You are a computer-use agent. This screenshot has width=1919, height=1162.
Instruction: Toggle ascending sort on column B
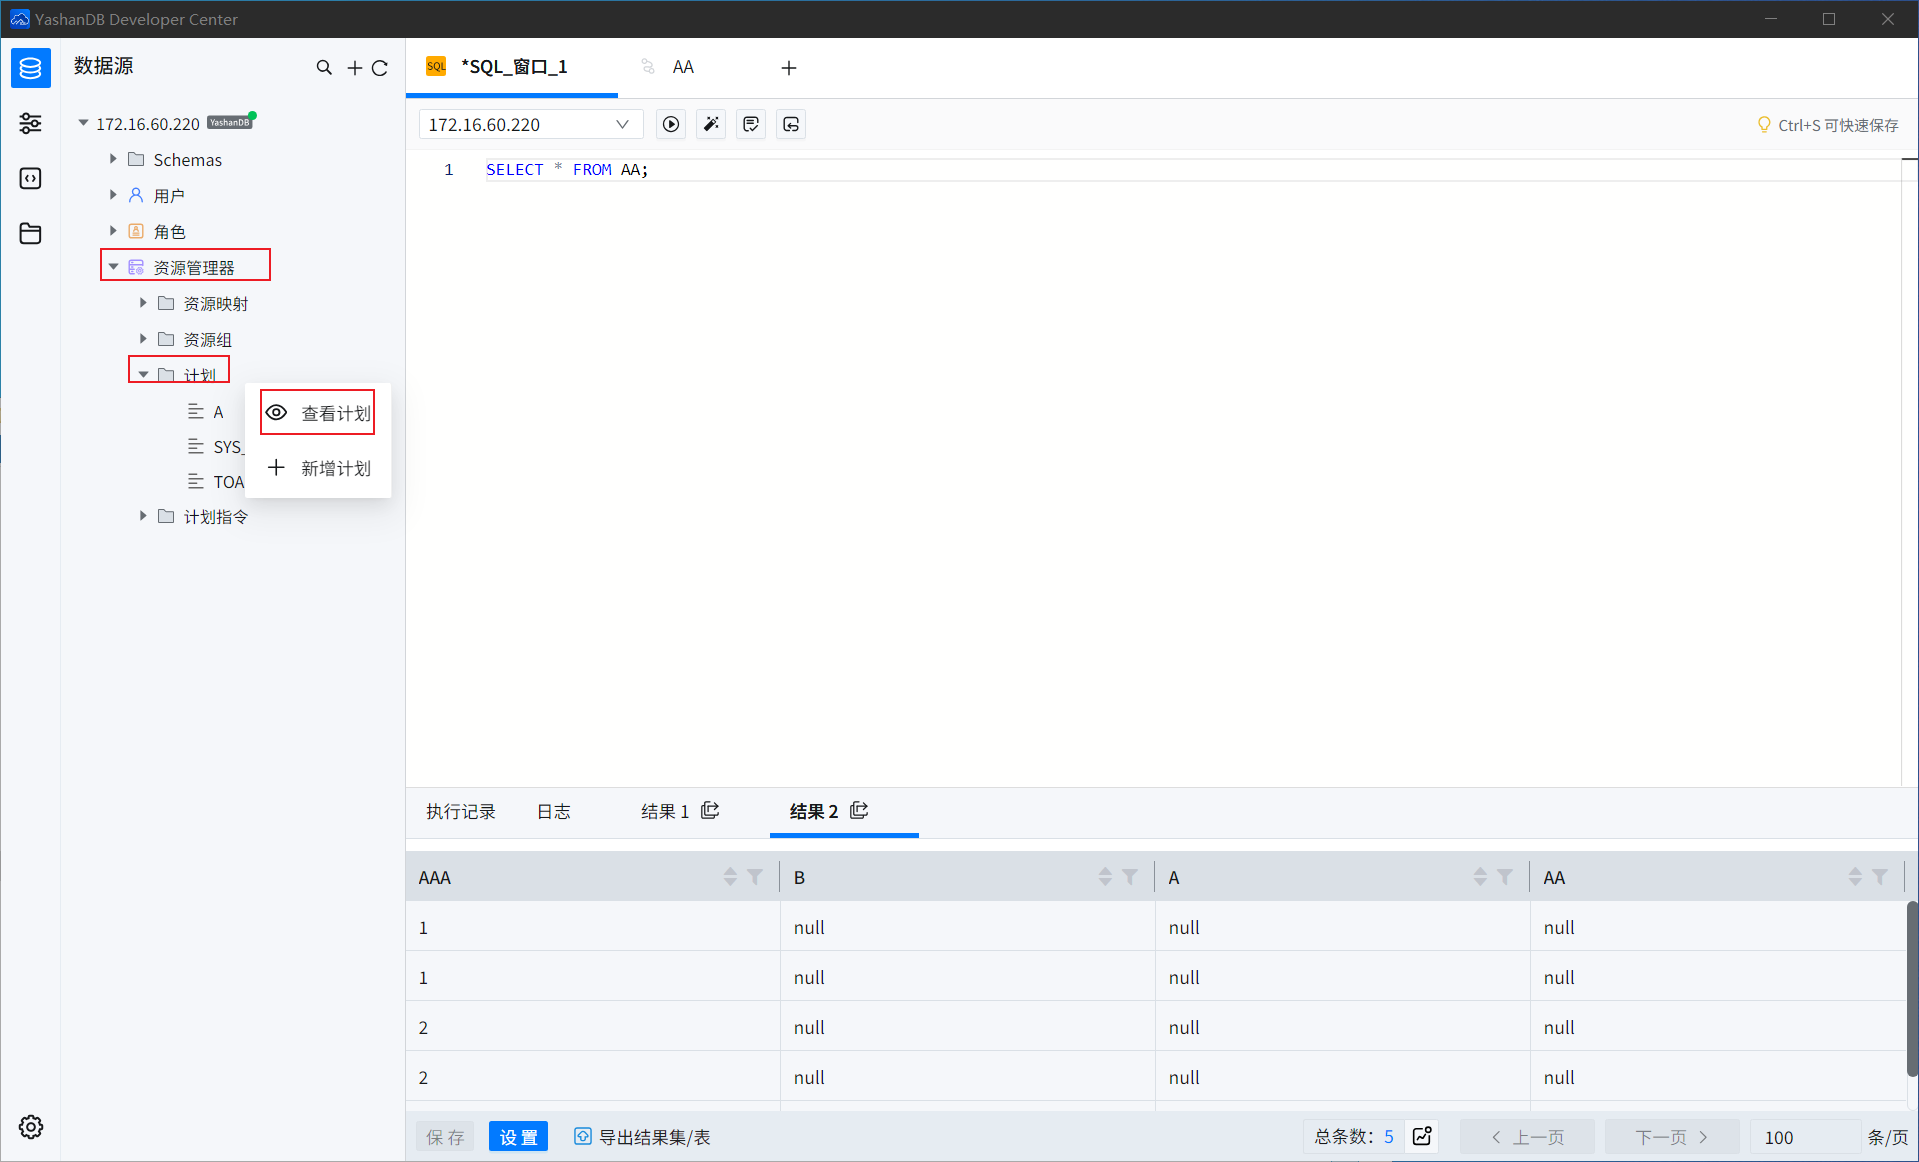[x=1104, y=871]
